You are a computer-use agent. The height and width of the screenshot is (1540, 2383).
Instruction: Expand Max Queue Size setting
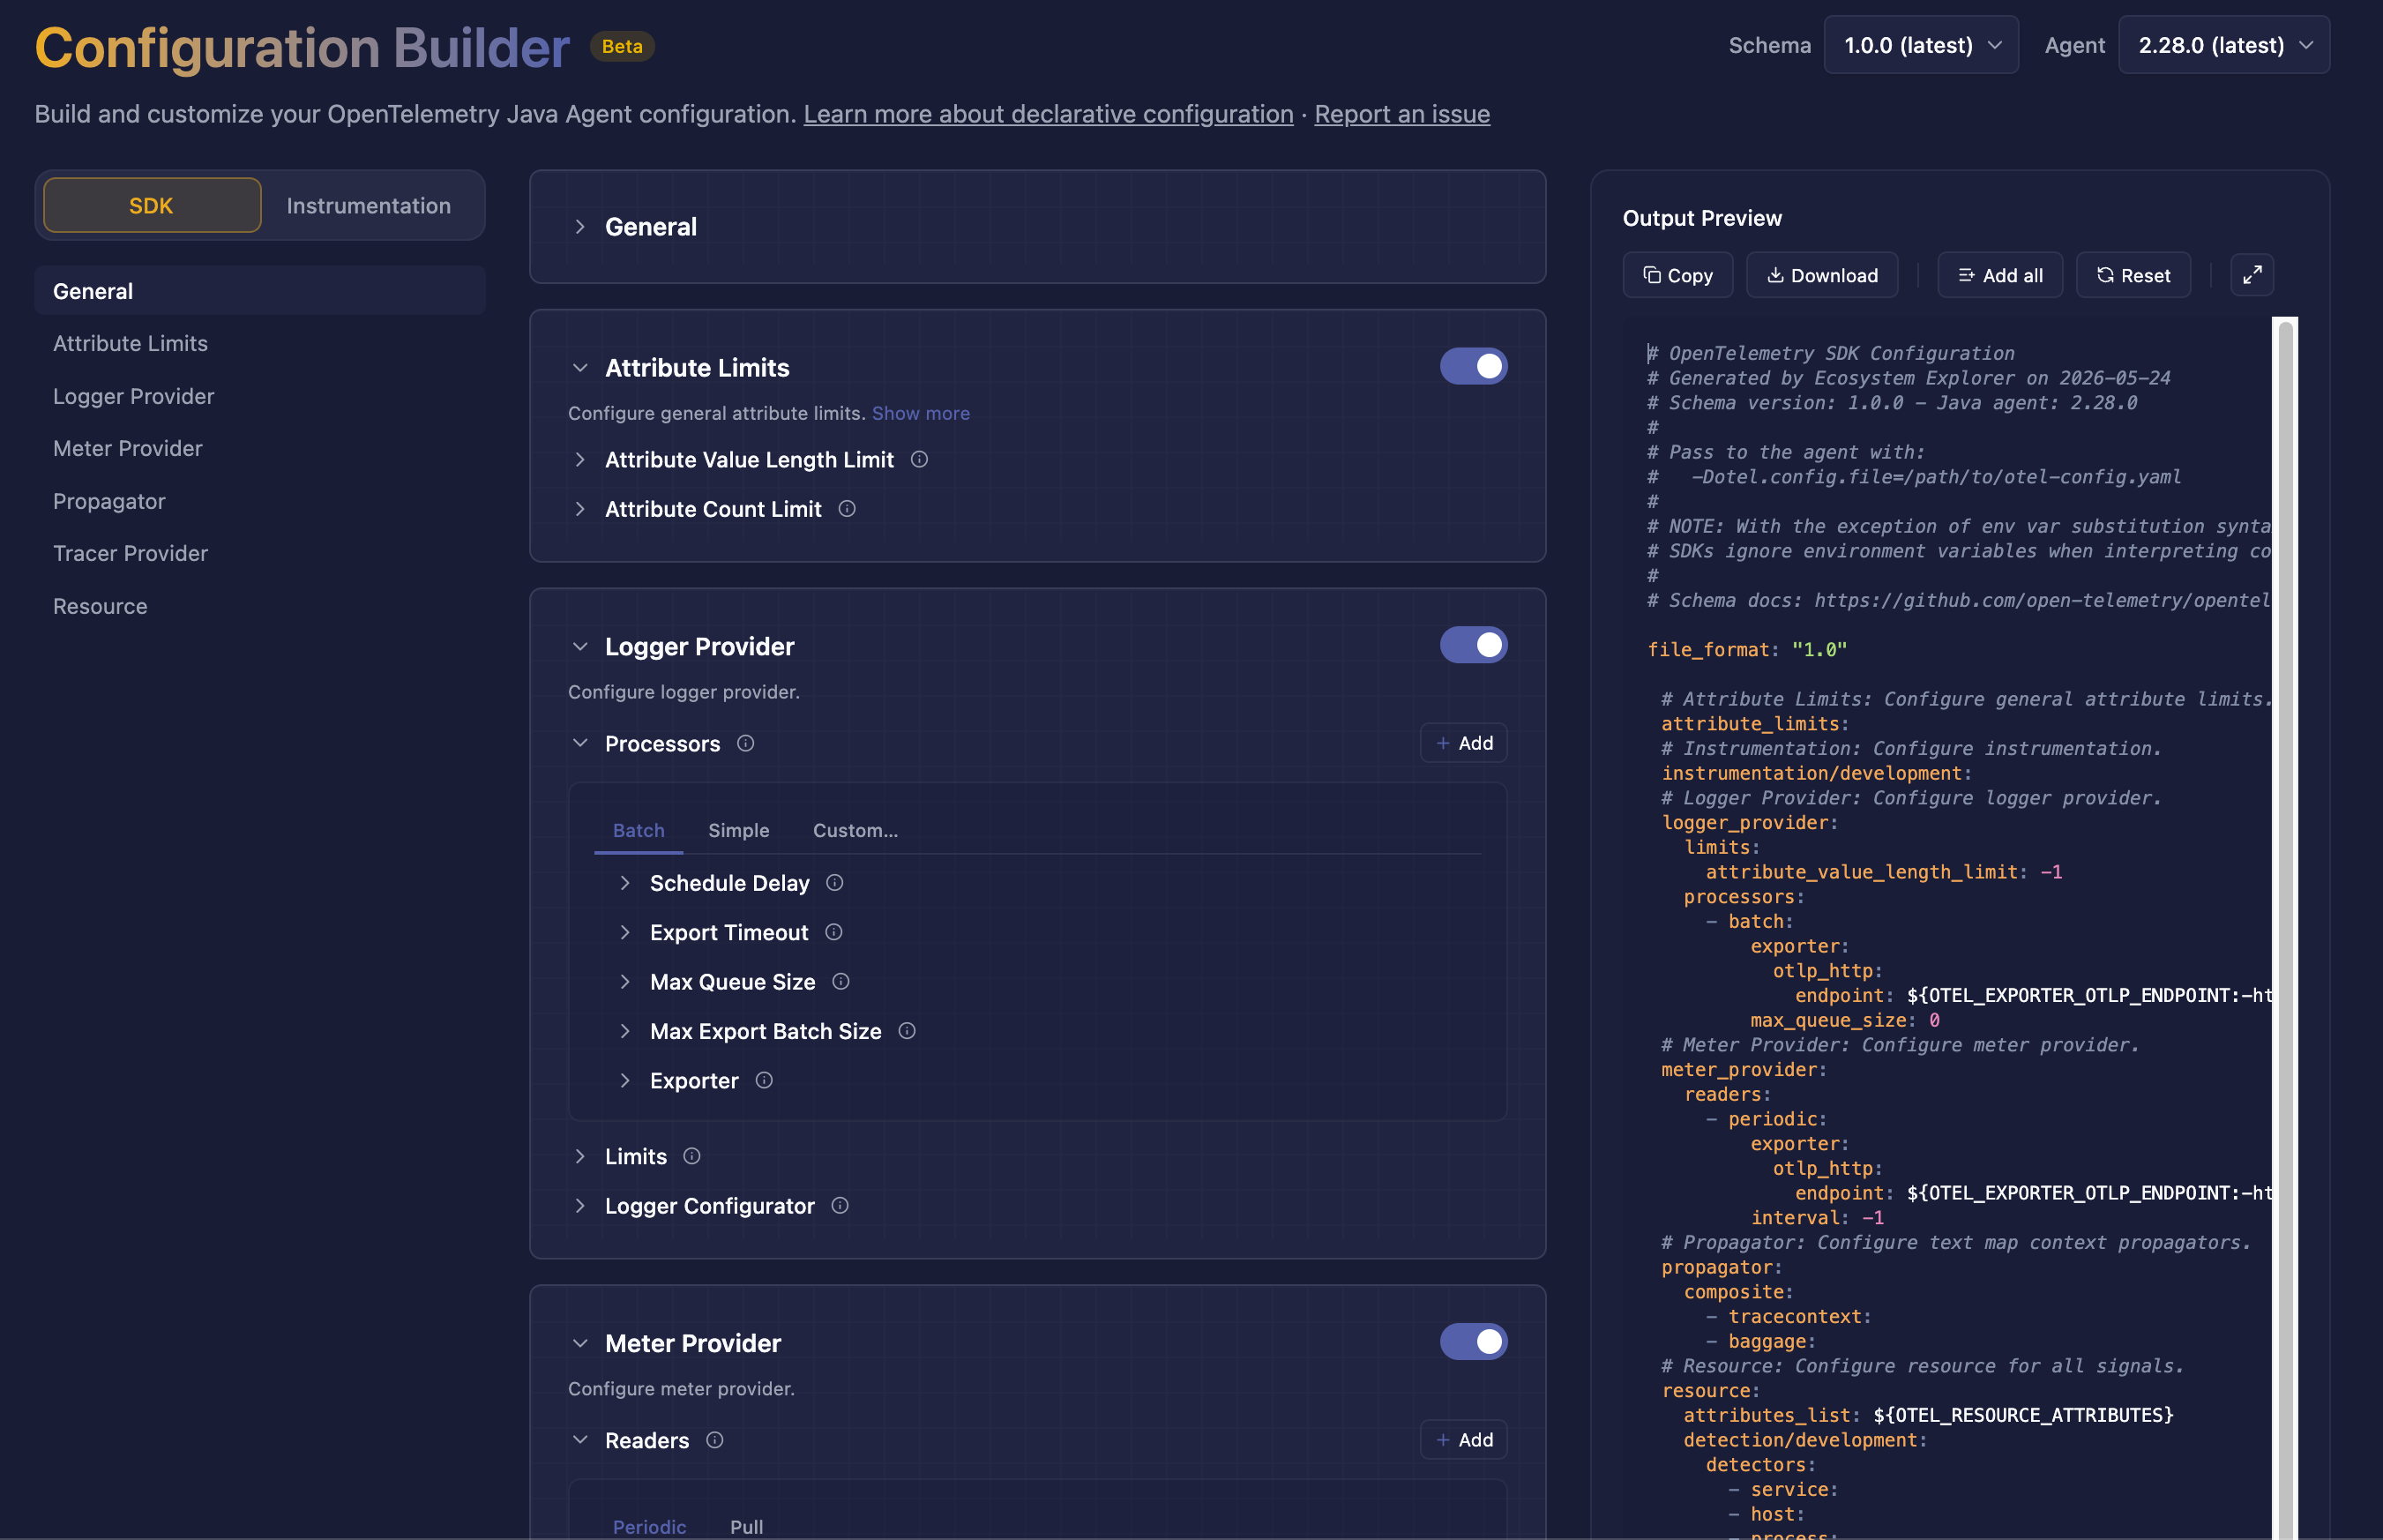(625, 982)
